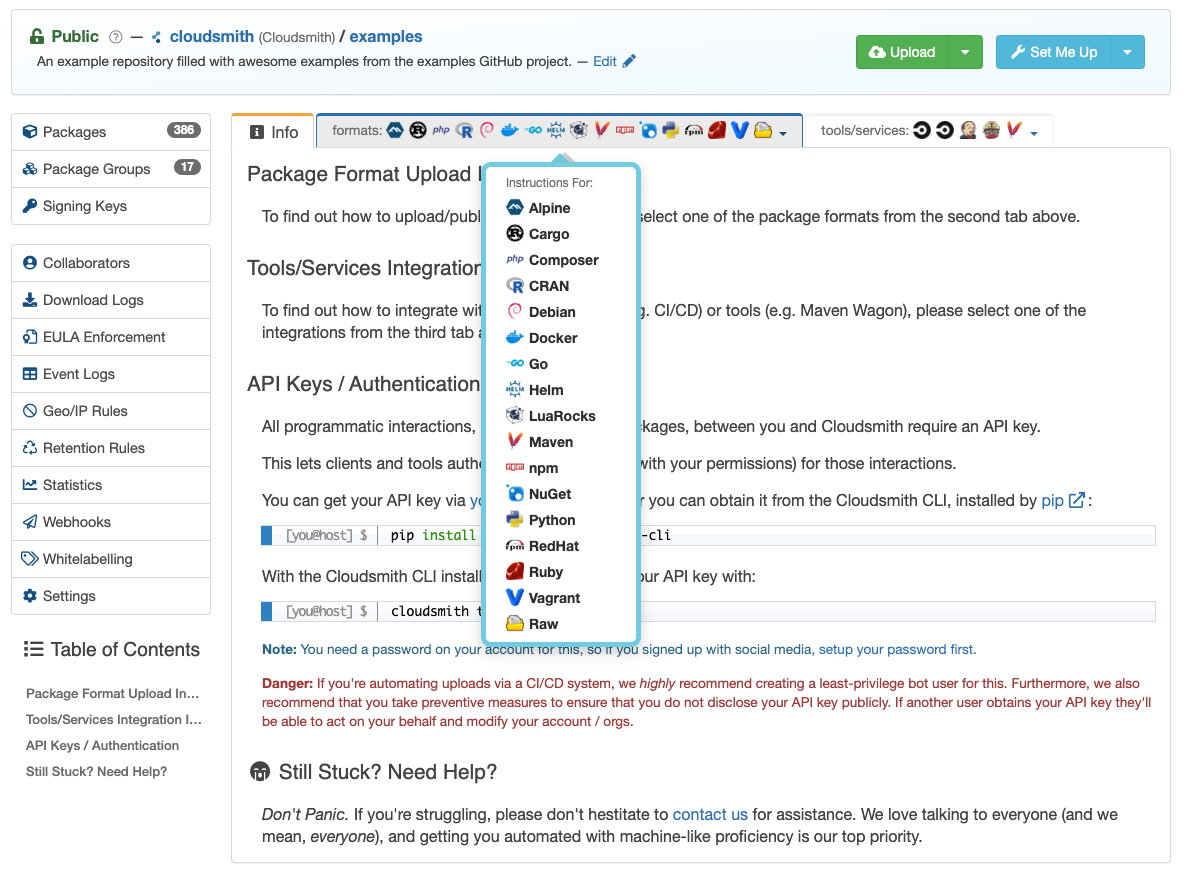Open the Set Me Up dropdown arrow
Image resolution: width=1188 pixels, height=875 pixels.
(1127, 52)
